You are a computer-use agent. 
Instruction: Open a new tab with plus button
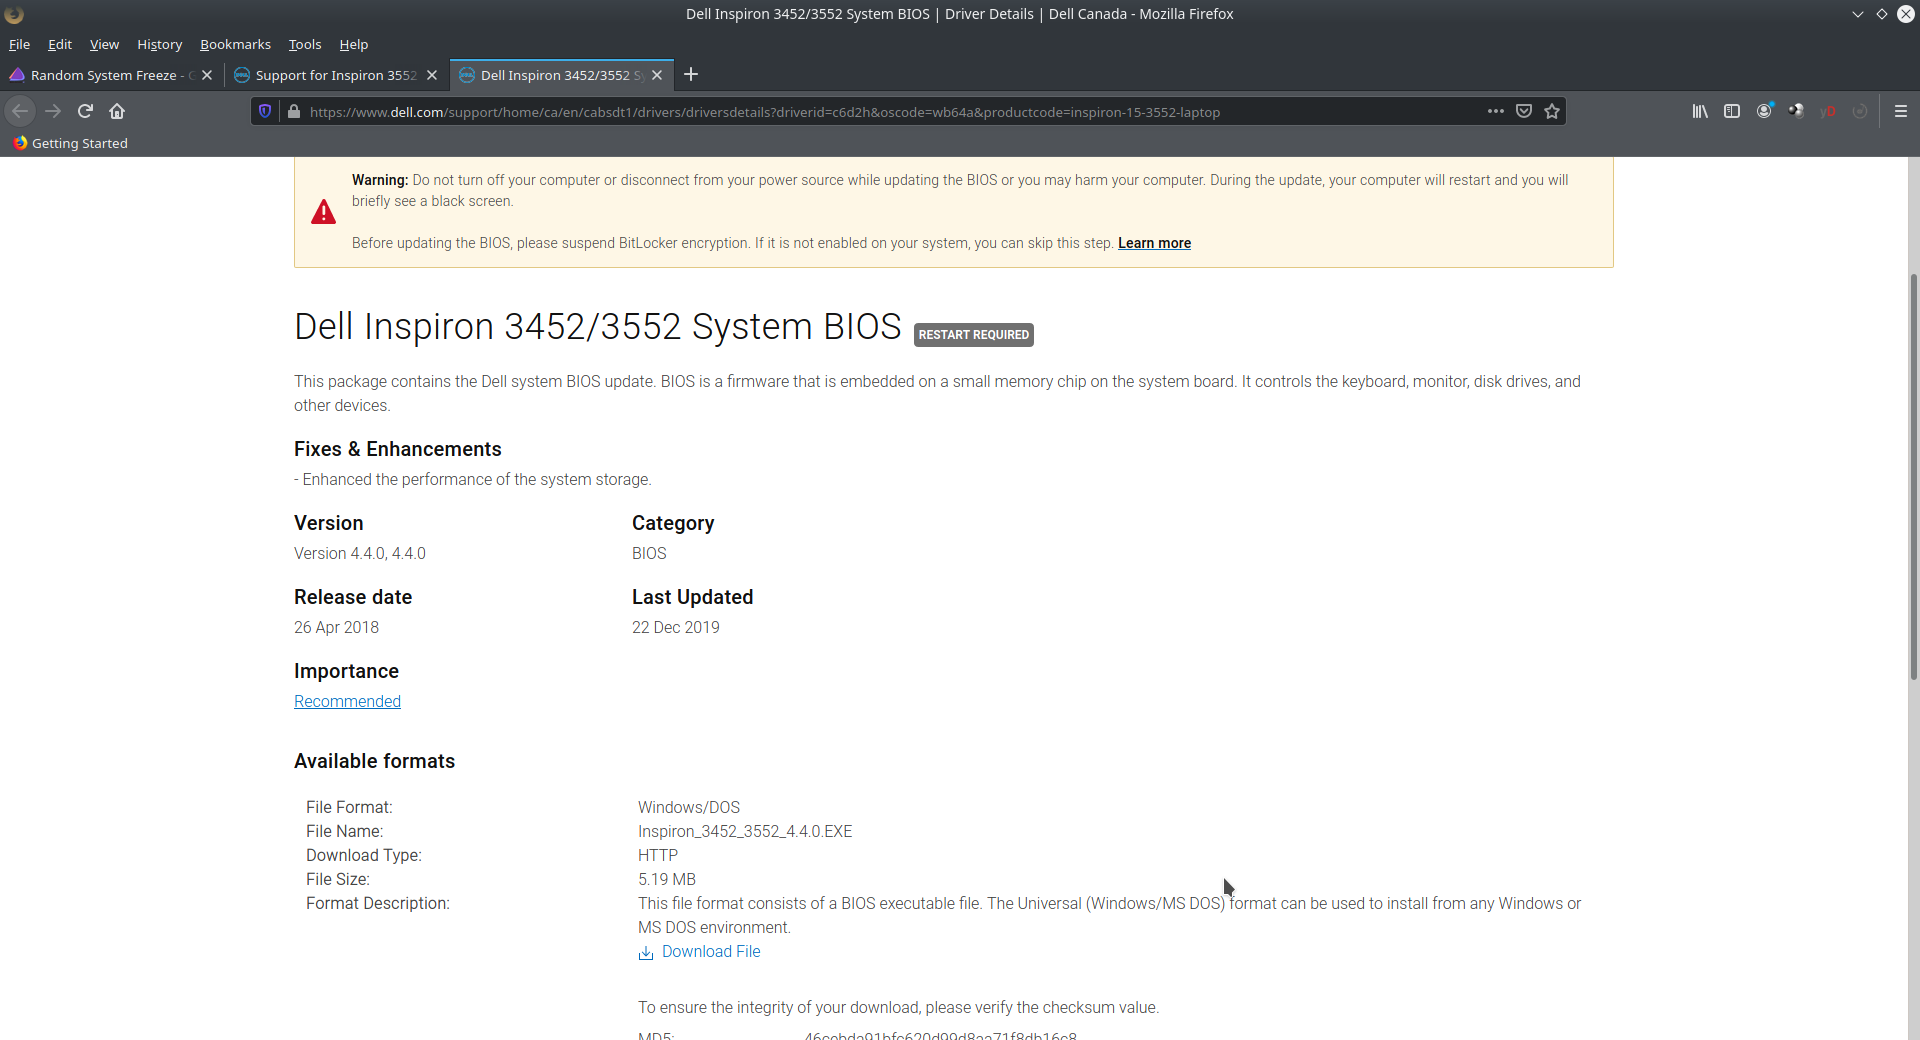pyautogui.click(x=691, y=74)
